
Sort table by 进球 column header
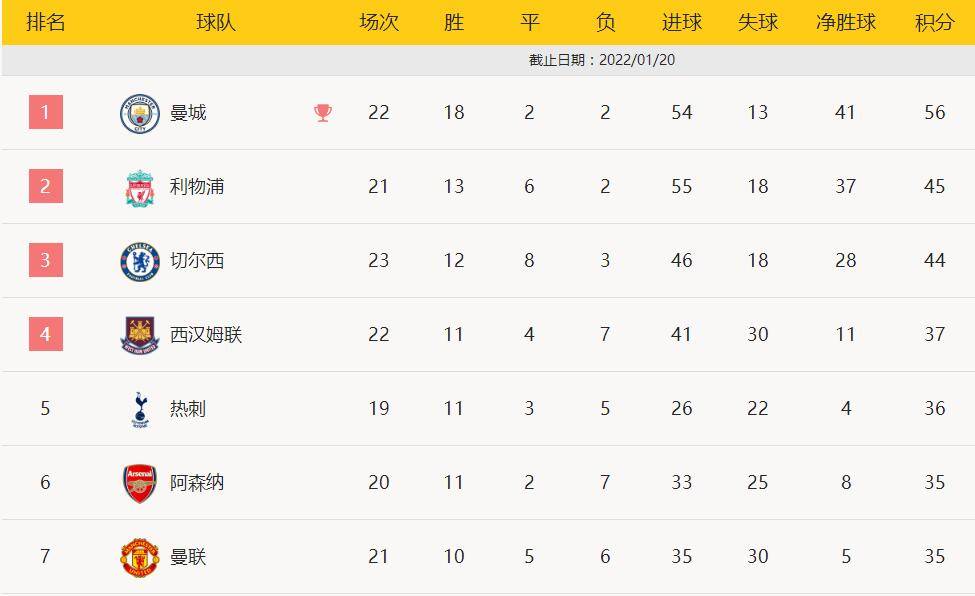(682, 22)
